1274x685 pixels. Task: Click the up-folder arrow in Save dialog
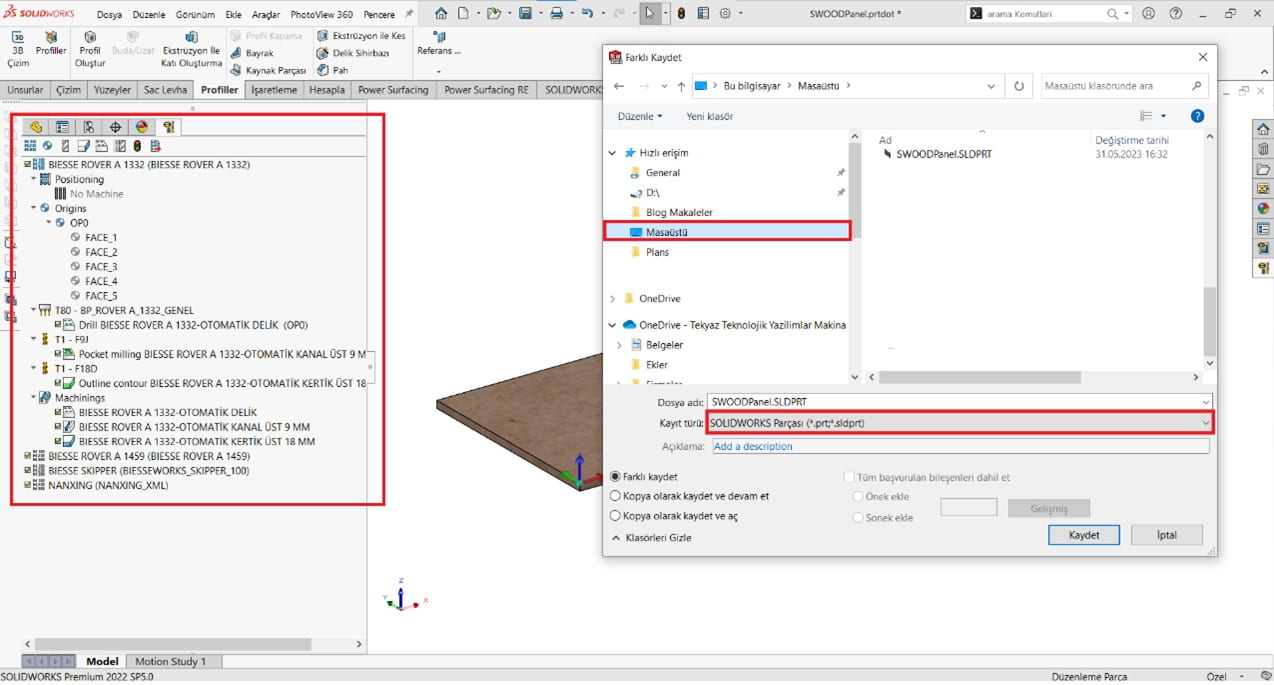tap(681, 86)
